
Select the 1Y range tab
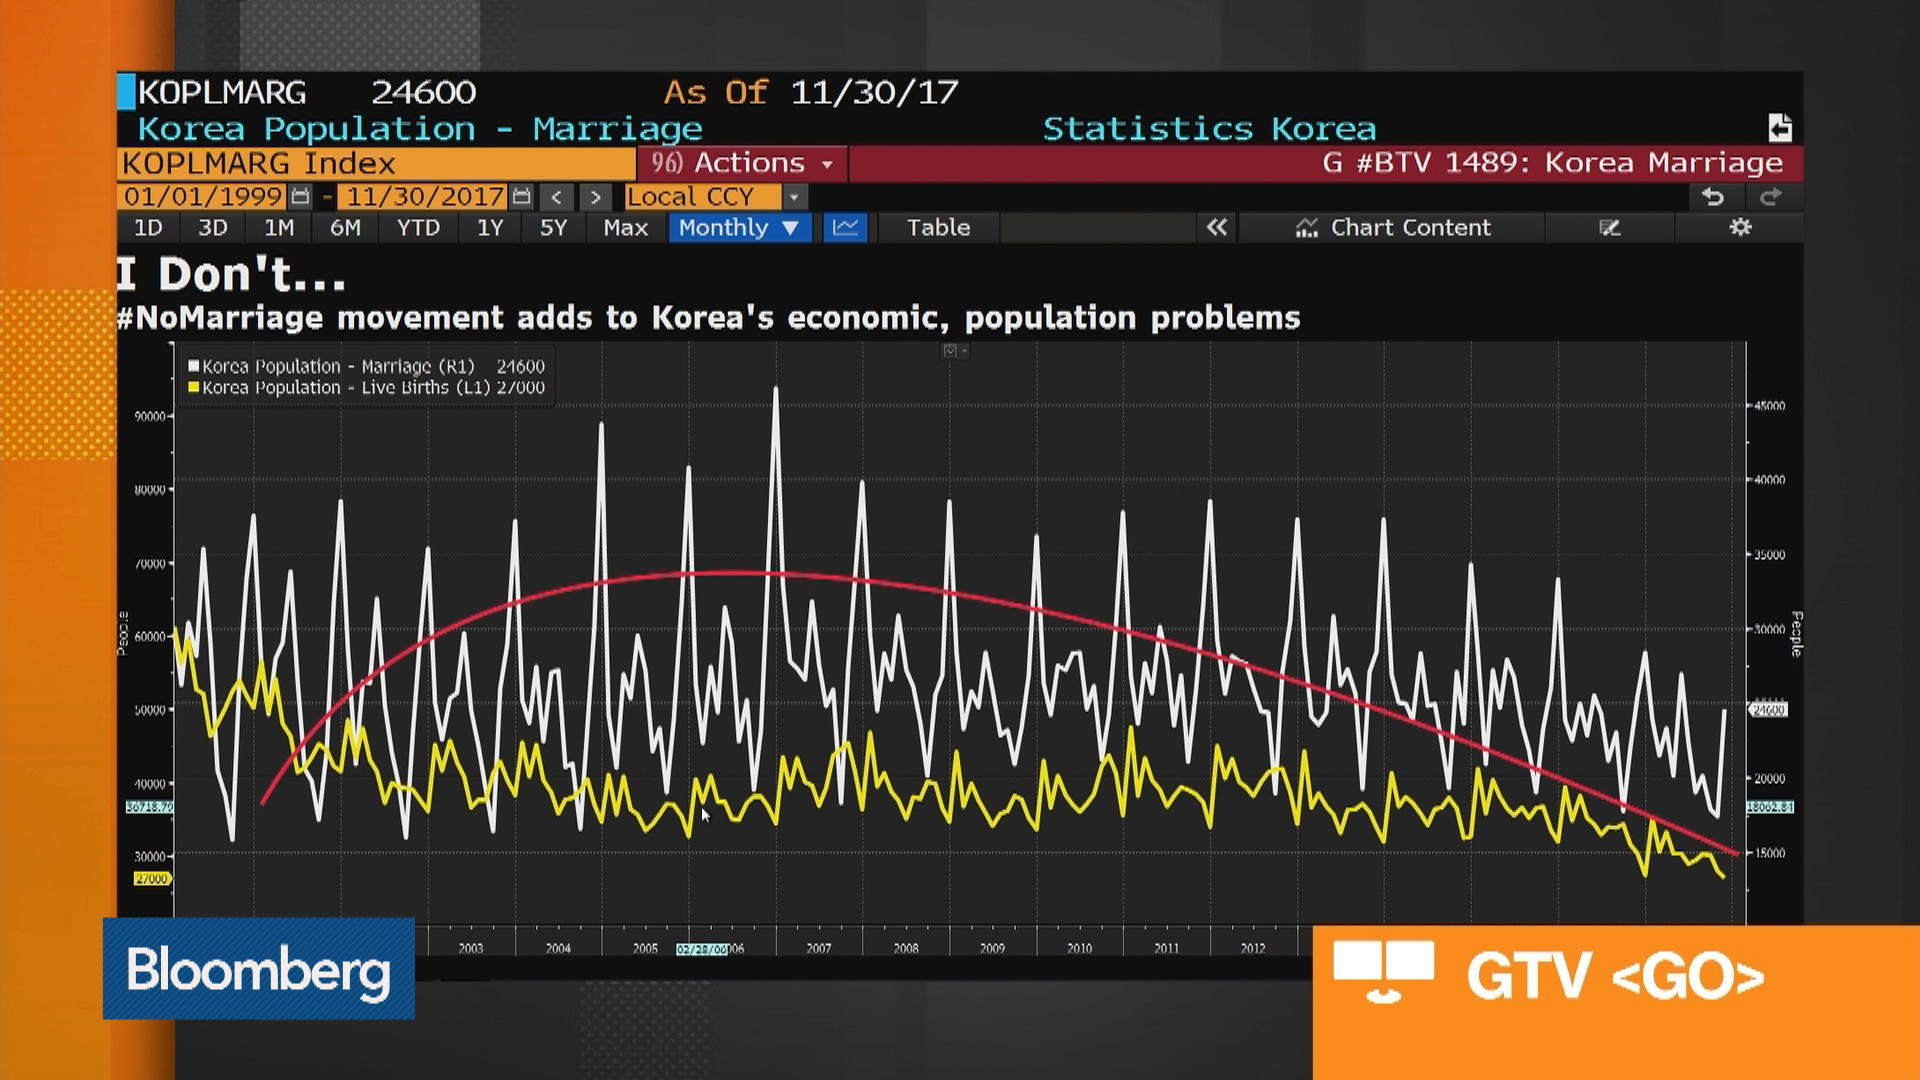pos(490,227)
